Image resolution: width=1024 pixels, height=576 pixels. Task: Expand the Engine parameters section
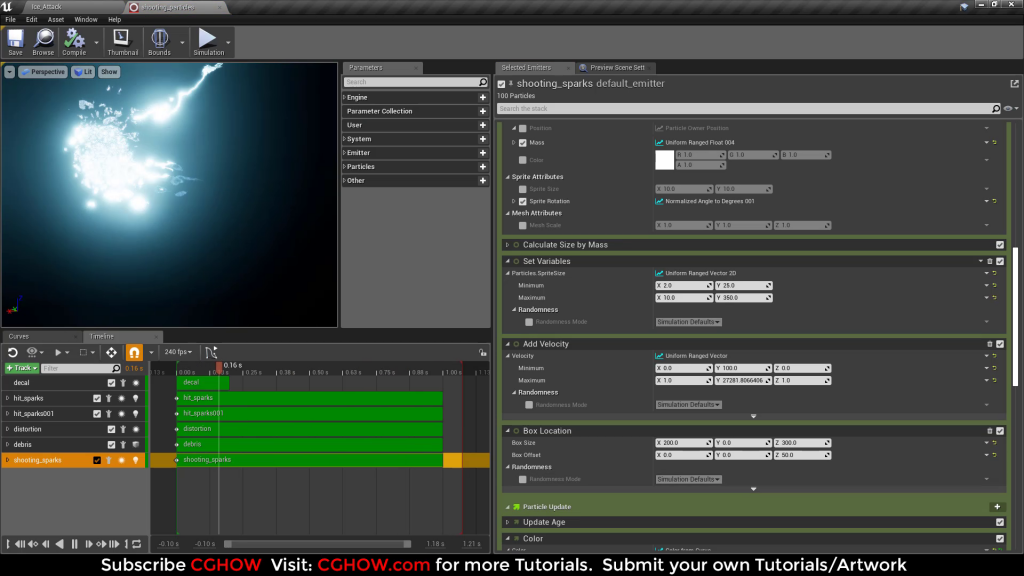pos(344,97)
